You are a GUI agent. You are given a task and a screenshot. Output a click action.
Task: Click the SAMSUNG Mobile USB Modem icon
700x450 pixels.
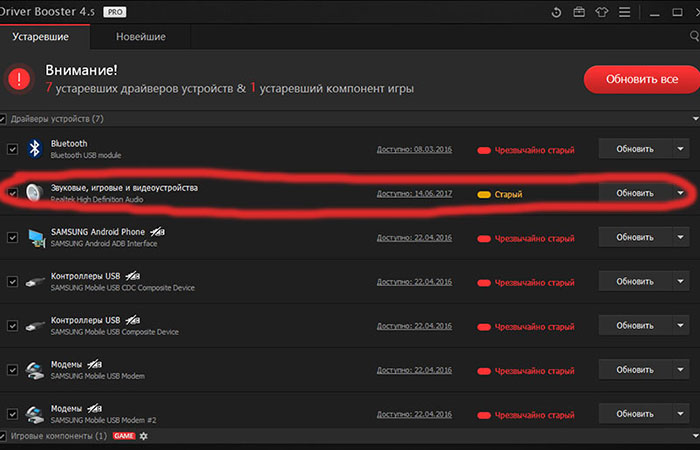pyautogui.click(x=35, y=370)
